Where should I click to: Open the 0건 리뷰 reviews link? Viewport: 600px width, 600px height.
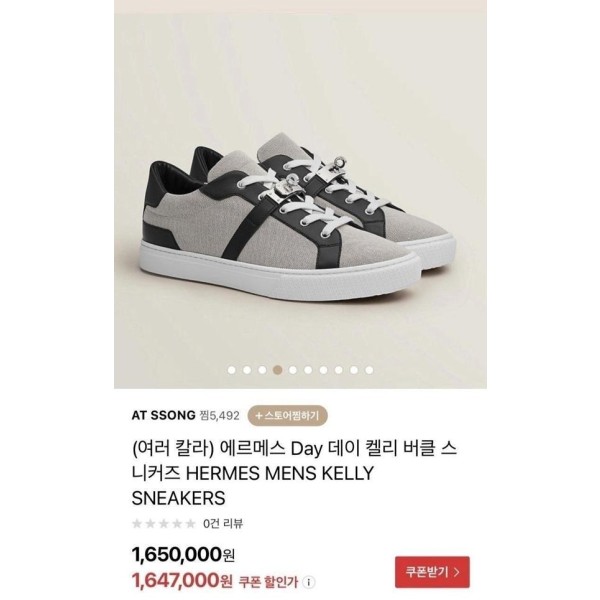(223, 523)
